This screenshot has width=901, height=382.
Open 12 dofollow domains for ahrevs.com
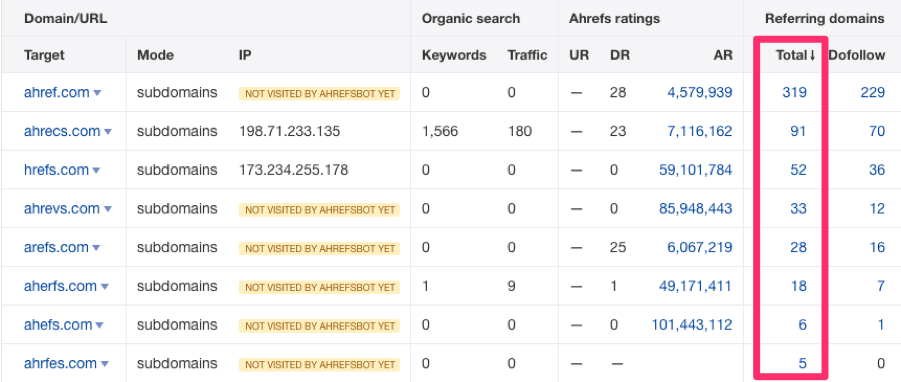click(877, 209)
